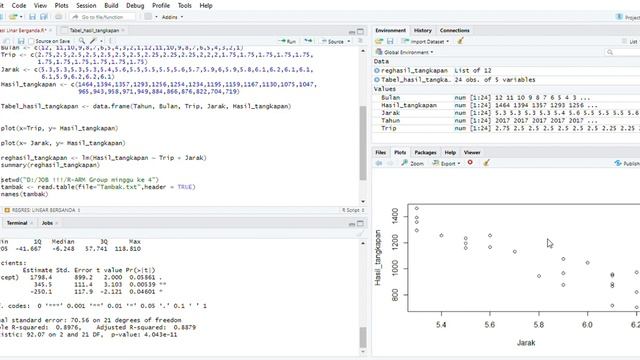Open the Viewer tab
The width and height of the screenshot is (640, 360).
click(472, 153)
